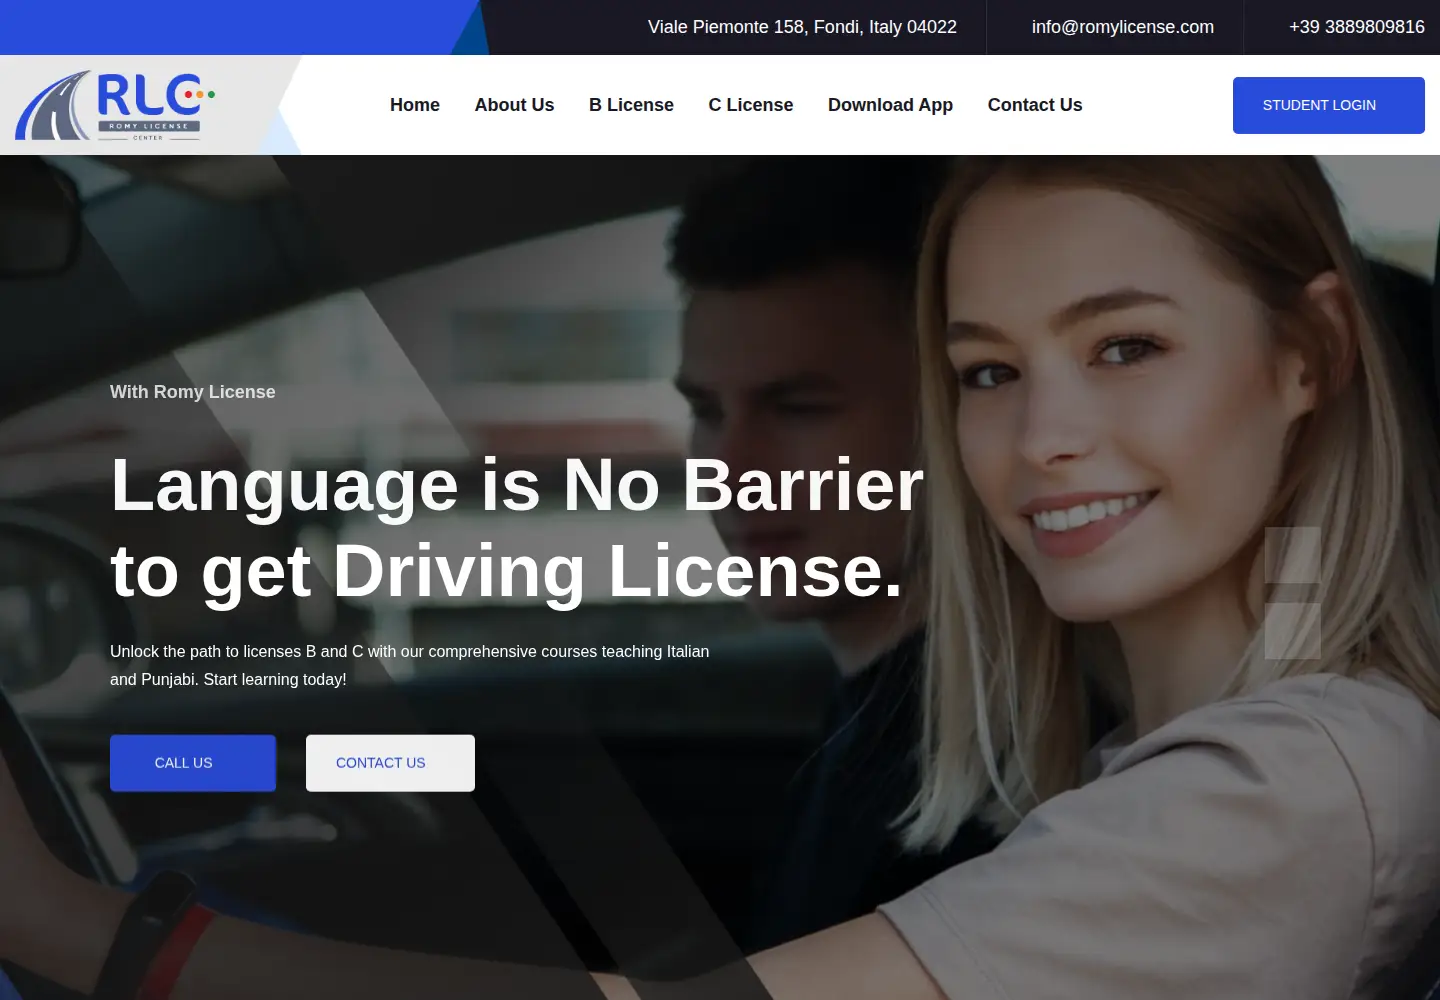Open the B License page

(x=631, y=105)
